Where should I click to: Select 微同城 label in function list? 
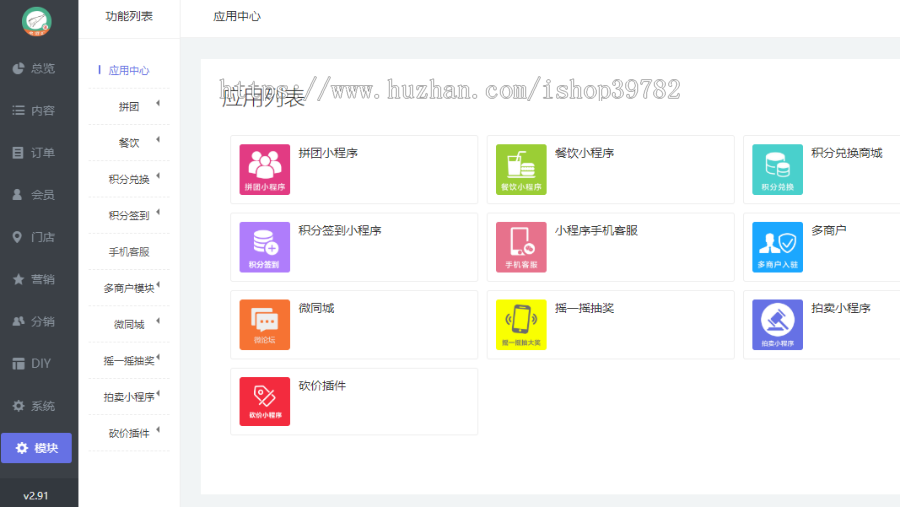coord(129,324)
